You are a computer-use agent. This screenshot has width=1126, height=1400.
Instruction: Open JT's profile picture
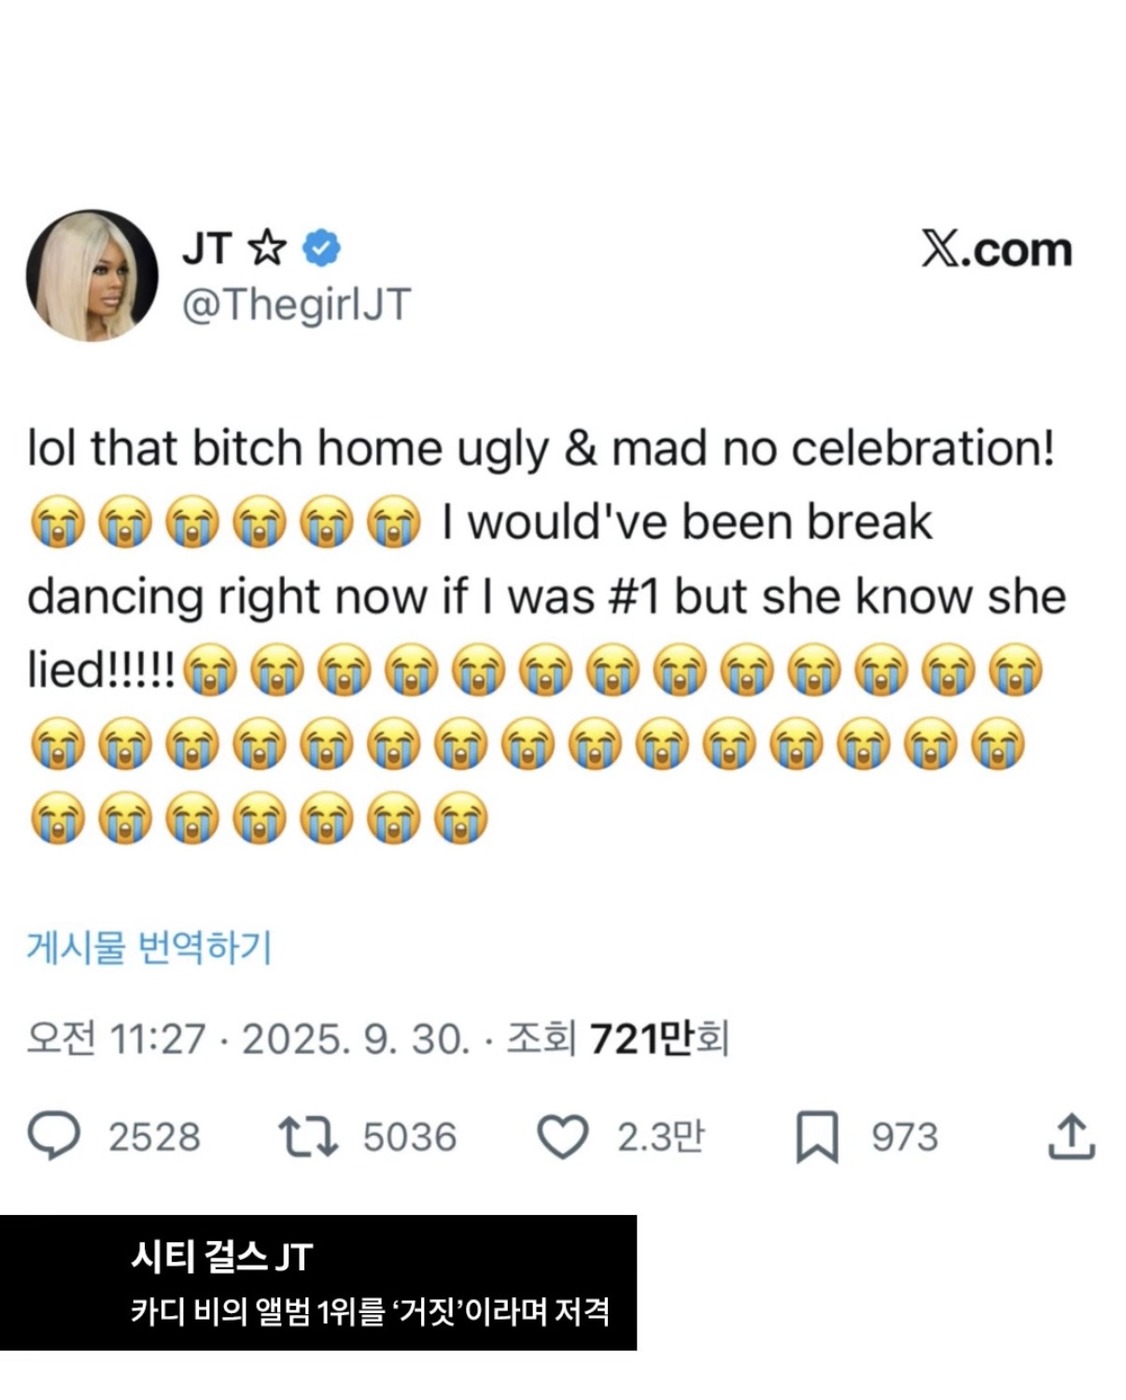[x=92, y=276]
